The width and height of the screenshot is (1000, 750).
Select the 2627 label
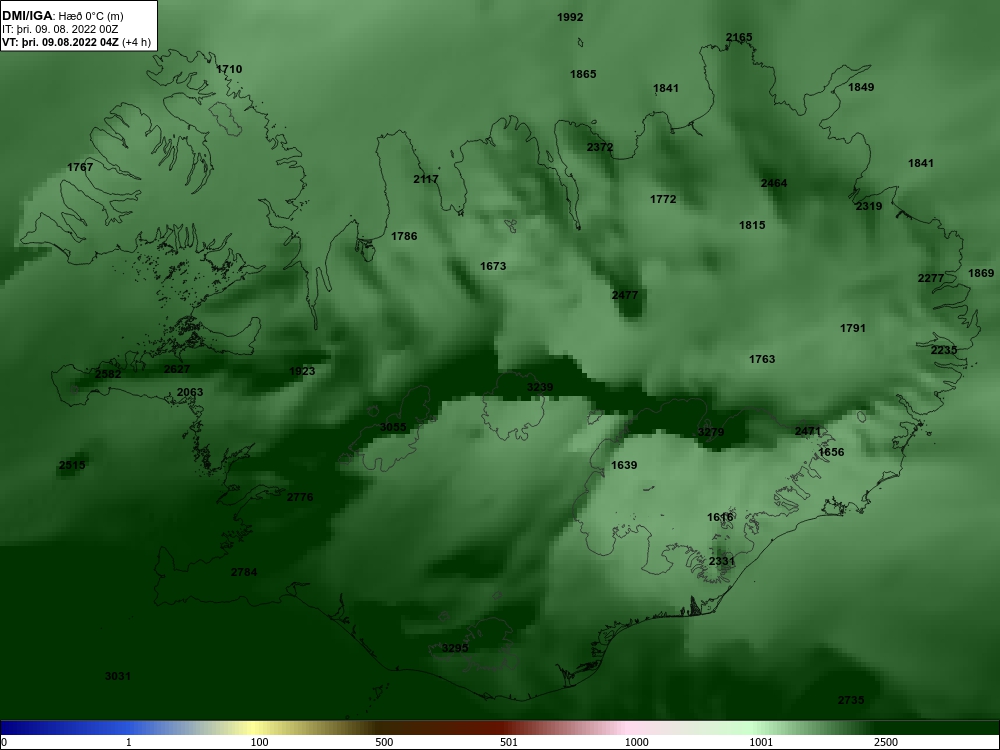click(177, 369)
